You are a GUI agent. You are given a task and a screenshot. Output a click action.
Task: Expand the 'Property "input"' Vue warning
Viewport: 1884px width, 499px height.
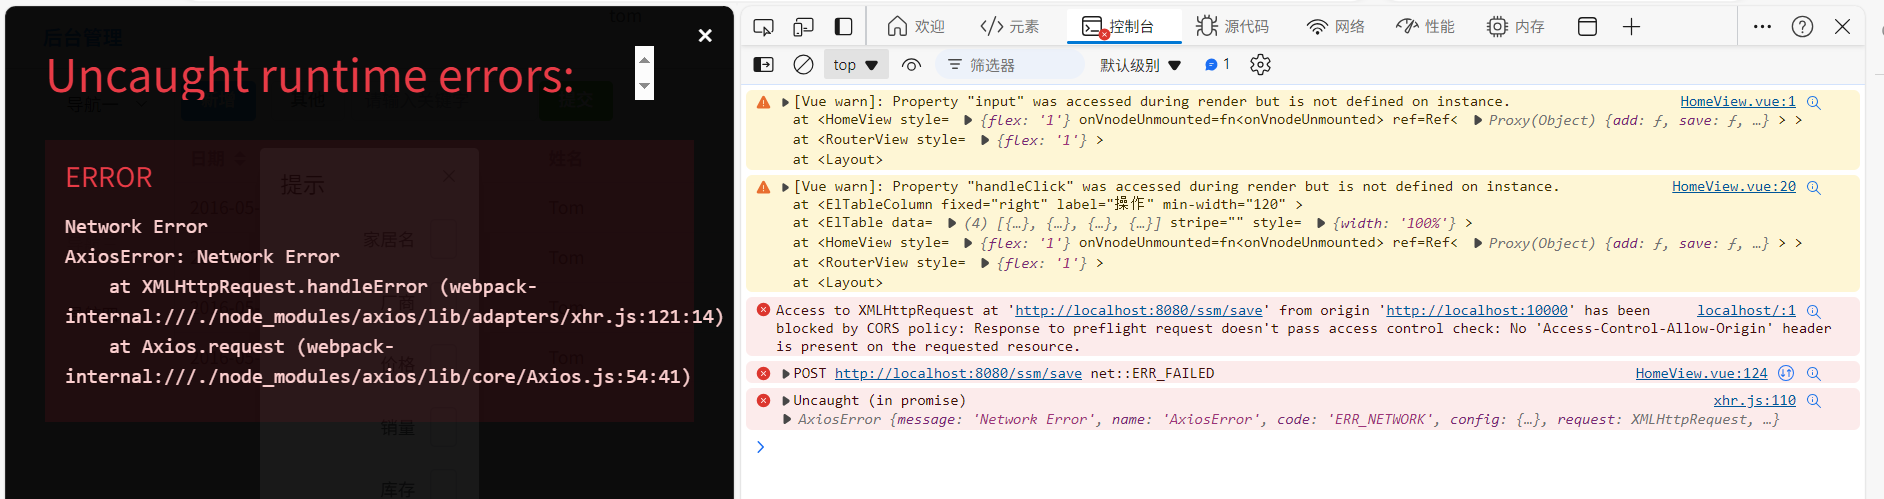pos(785,102)
